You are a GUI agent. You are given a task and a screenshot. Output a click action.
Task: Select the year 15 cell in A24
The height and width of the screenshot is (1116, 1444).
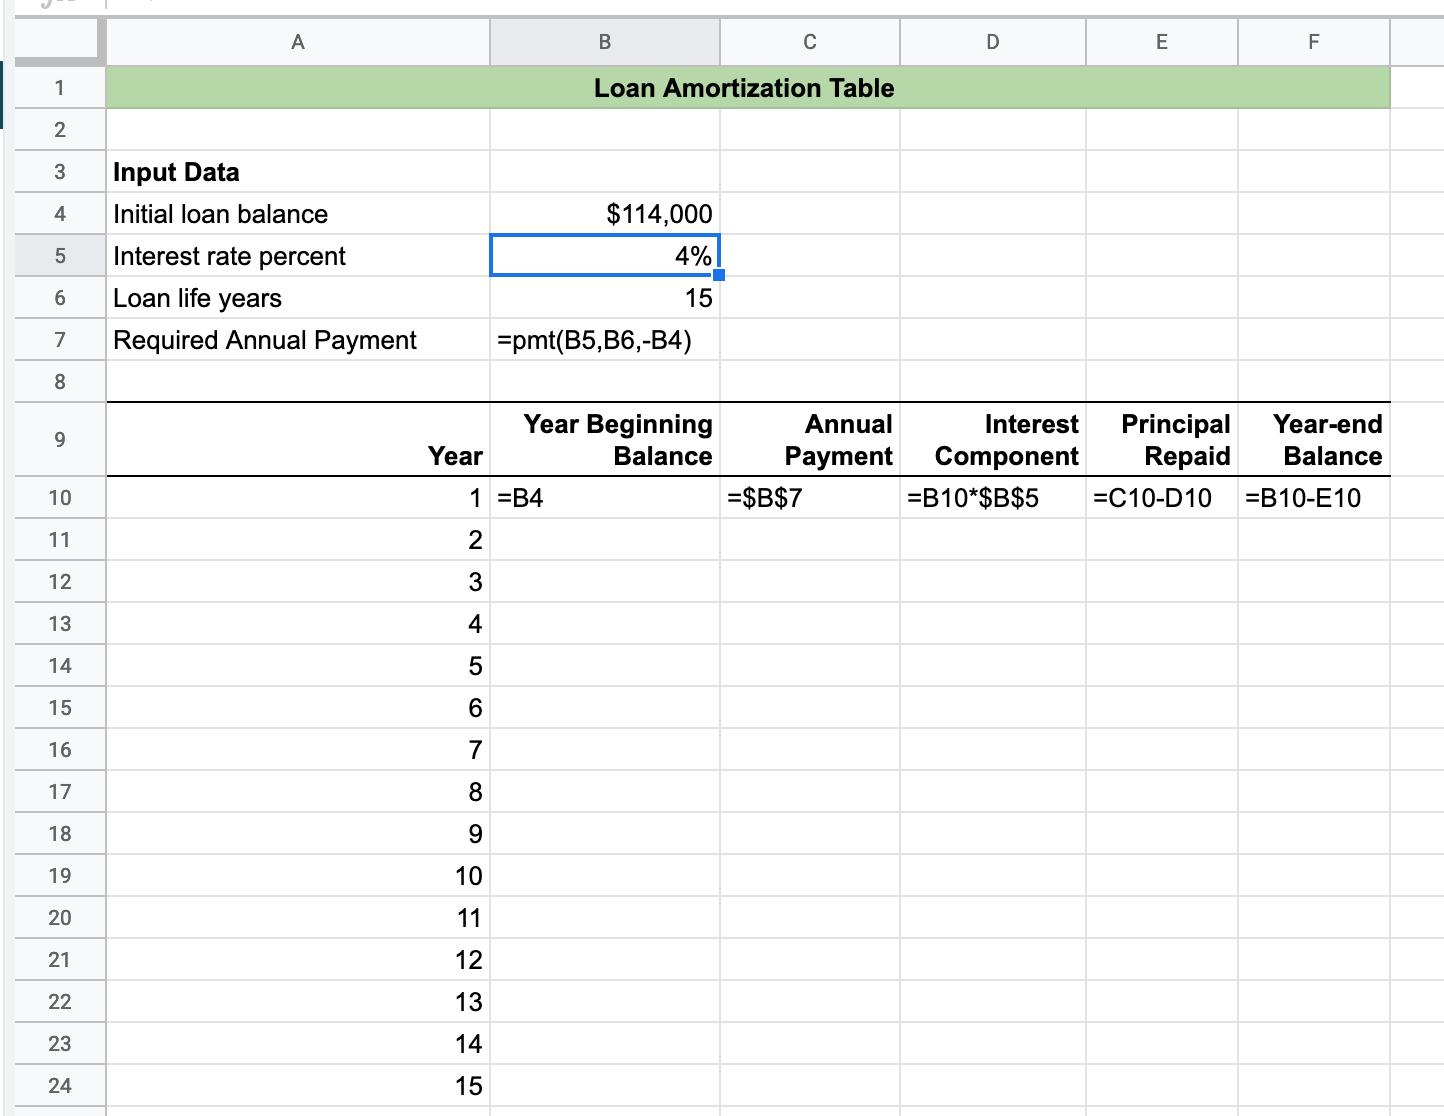298,1086
